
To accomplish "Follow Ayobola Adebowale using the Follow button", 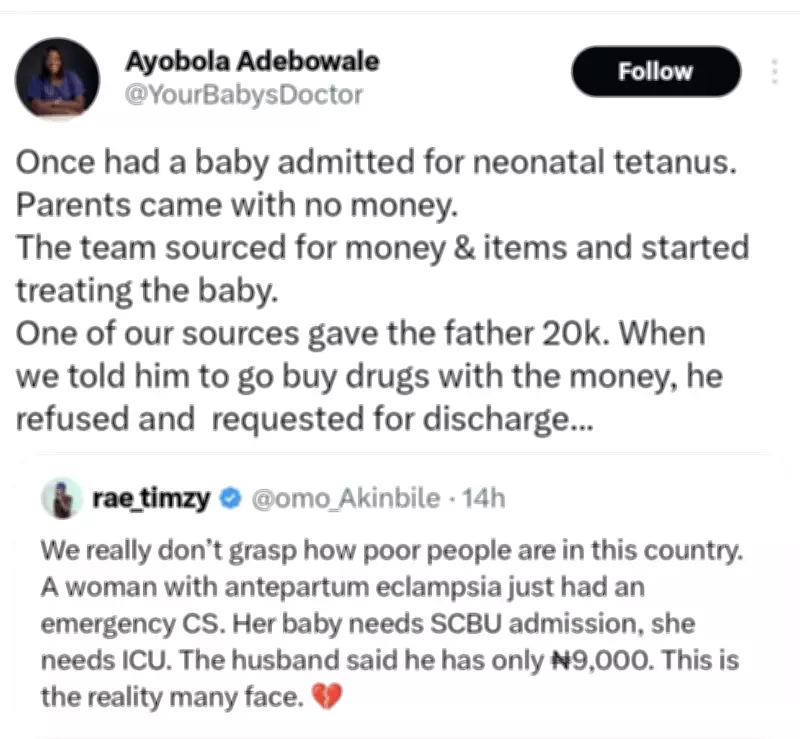I will pyautogui.click(x=655, y=71).
